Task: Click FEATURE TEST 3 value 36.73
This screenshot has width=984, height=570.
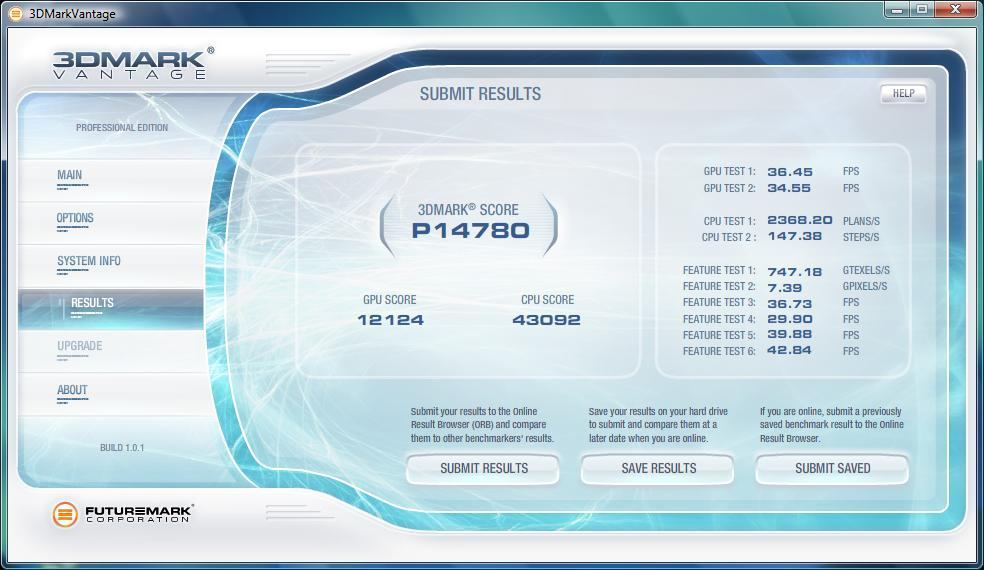Action: (x=789, y=304)
